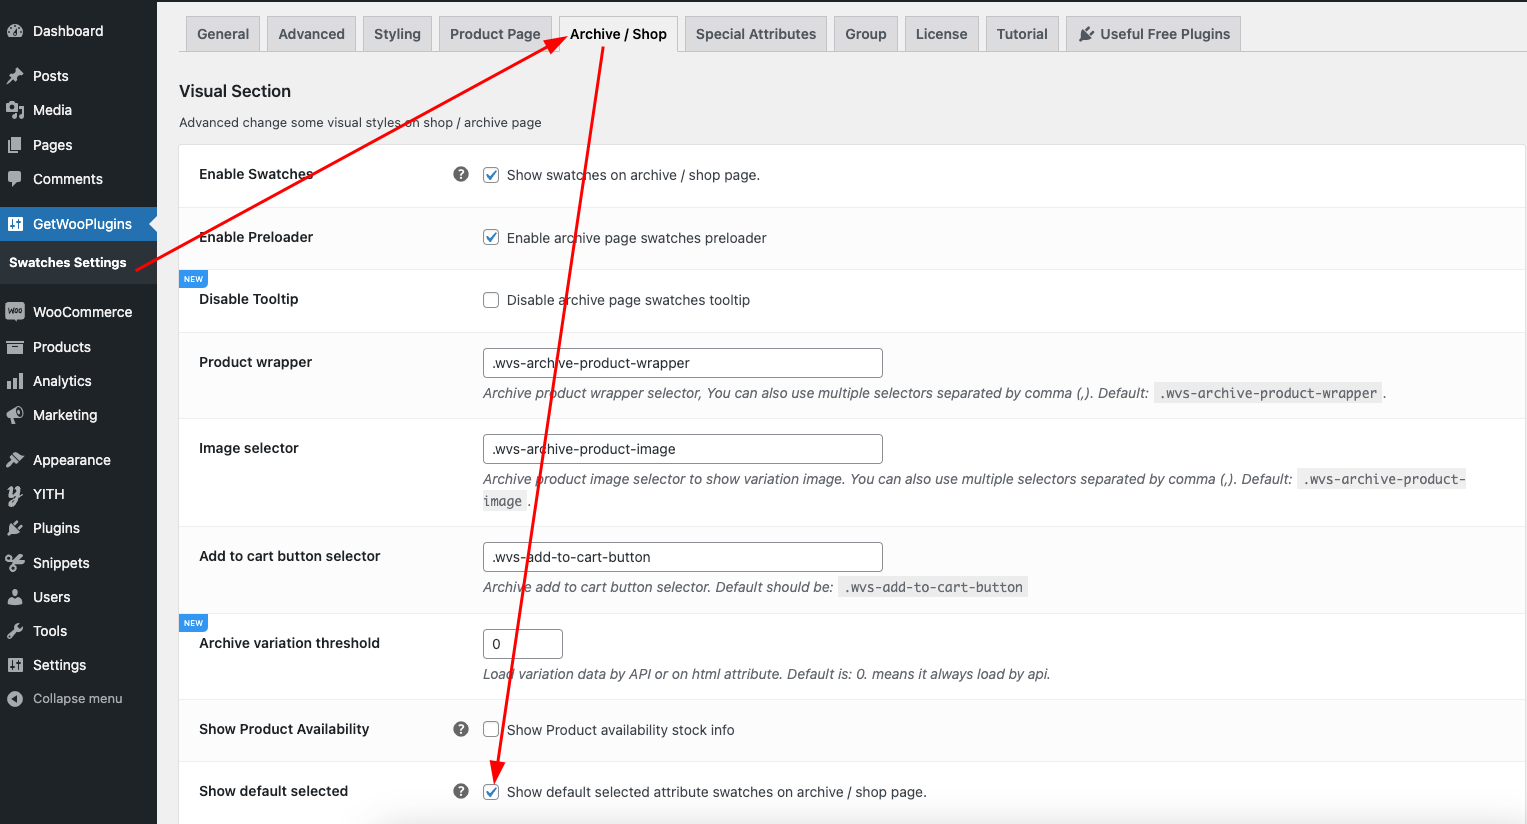
Task: Switch to the Group tab
Action: (x=866, y=34)
